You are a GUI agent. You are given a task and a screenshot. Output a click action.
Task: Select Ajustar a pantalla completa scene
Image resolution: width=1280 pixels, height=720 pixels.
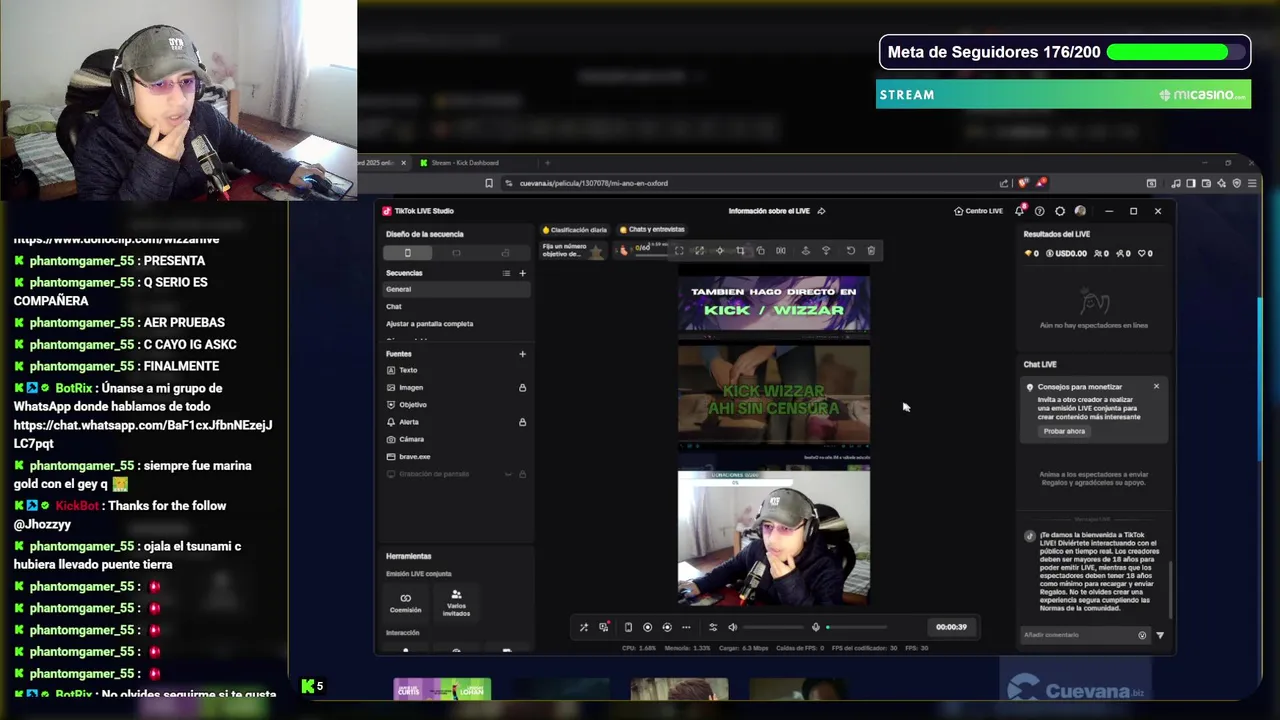(456, 324)
